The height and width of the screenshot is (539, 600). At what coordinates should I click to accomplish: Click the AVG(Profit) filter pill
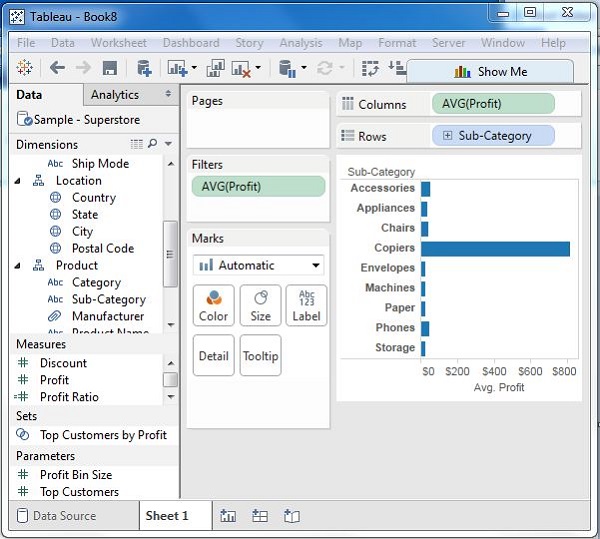[x=258, y=186]
